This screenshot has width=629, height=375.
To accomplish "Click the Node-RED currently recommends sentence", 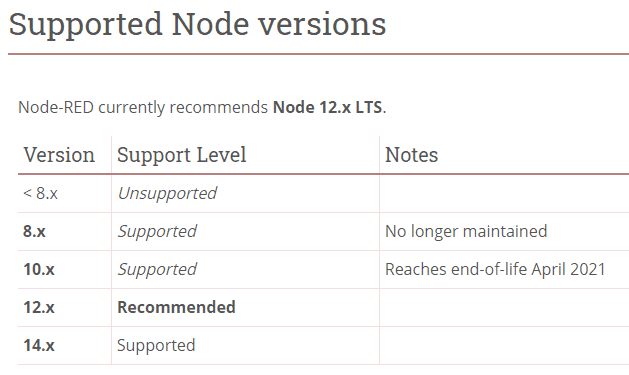I will (x=202, y=108).
